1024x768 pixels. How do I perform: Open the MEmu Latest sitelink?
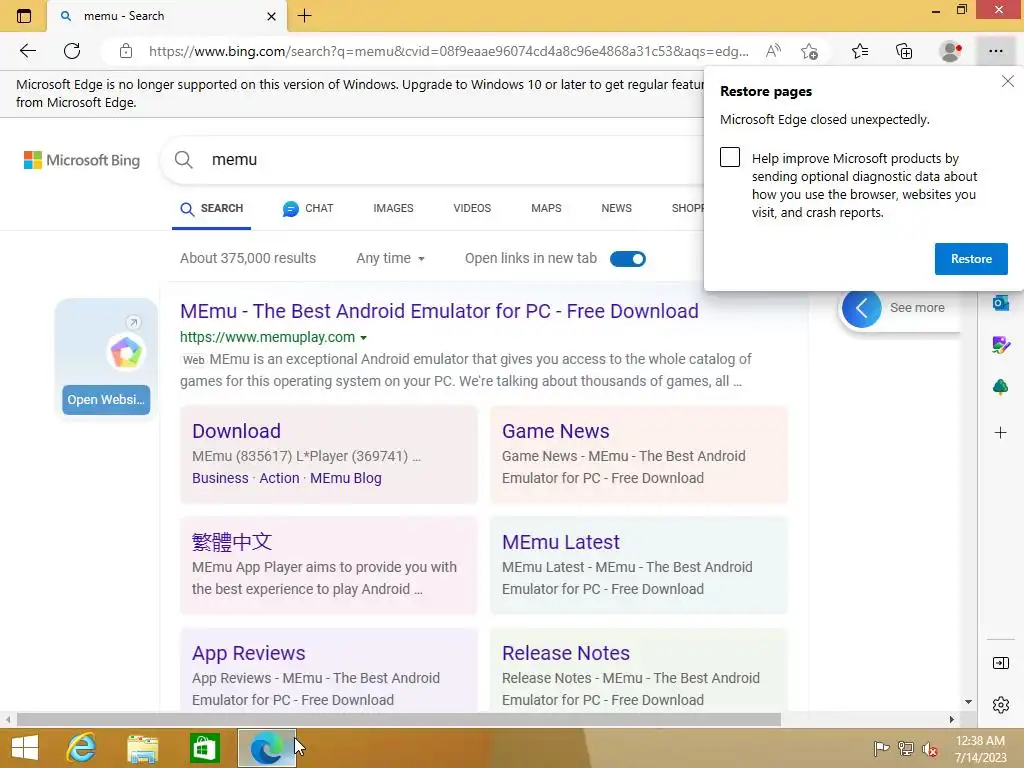click(560, 542)
